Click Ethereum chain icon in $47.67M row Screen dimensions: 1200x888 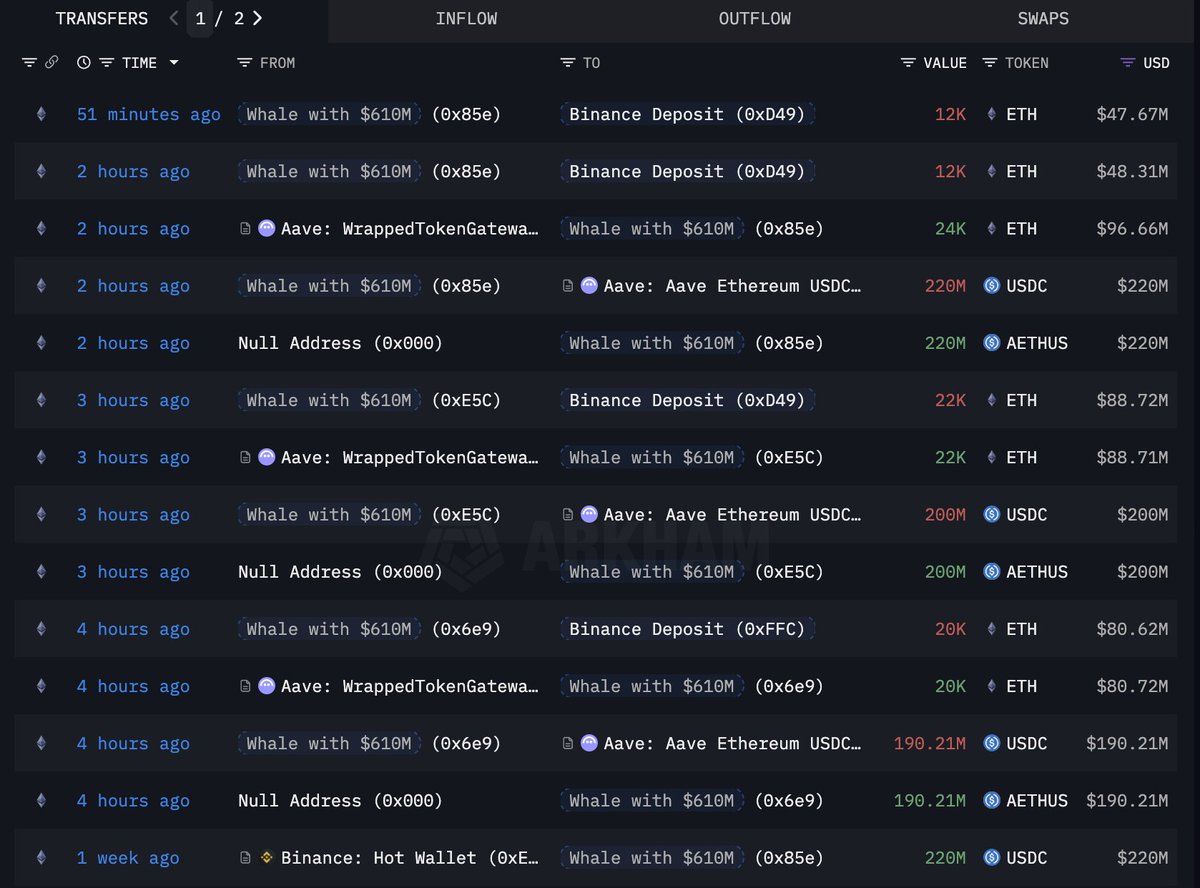point(41,114)
